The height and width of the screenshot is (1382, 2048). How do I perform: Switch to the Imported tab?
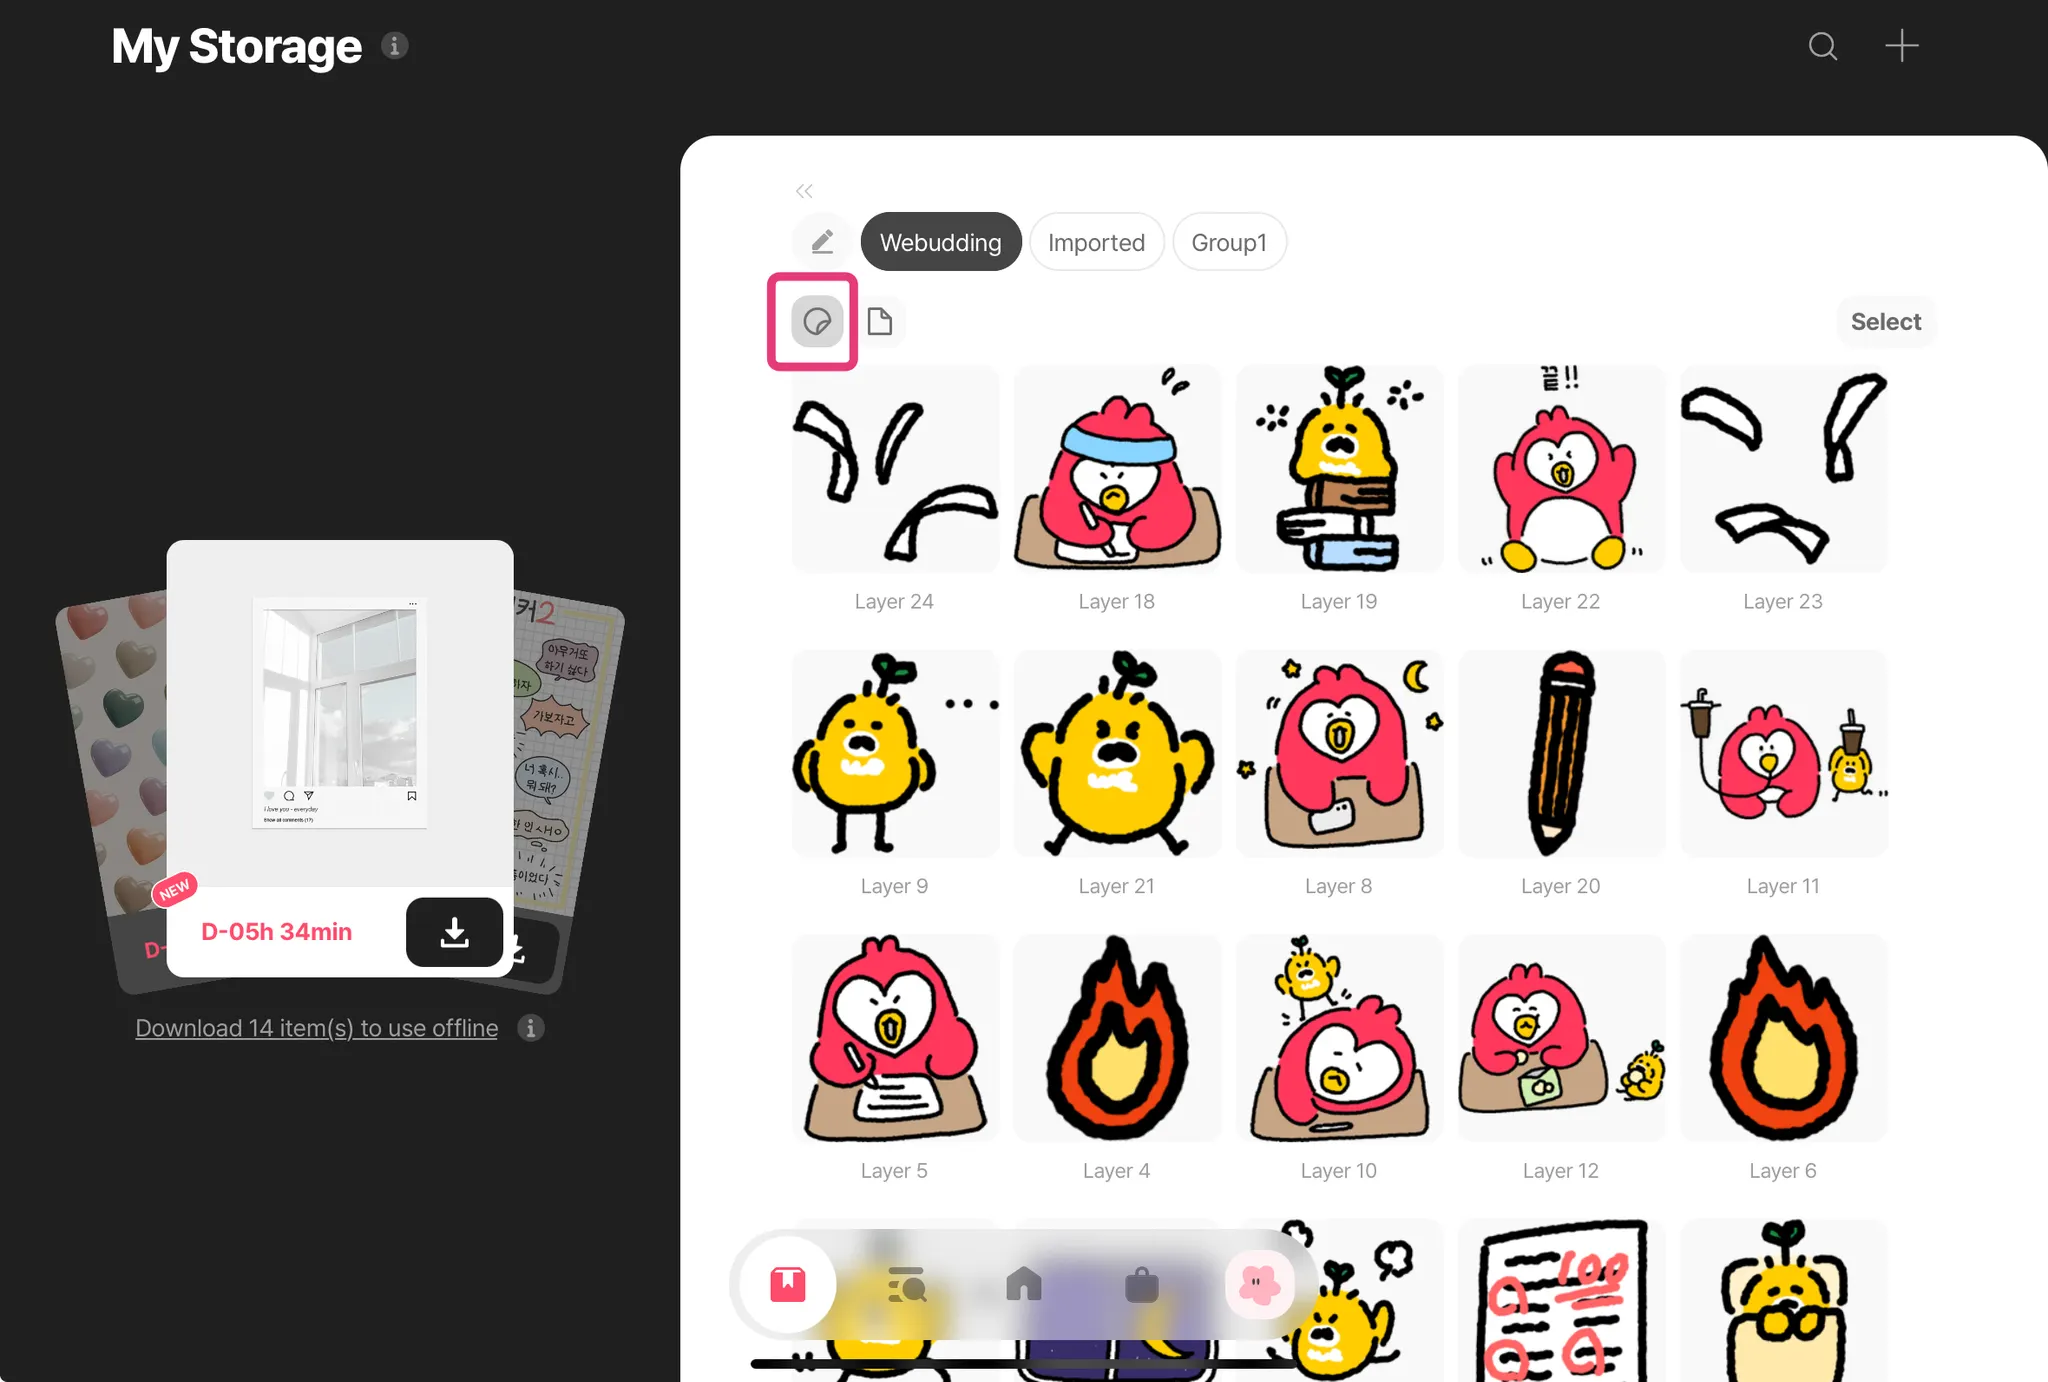tap(1096, 242)
